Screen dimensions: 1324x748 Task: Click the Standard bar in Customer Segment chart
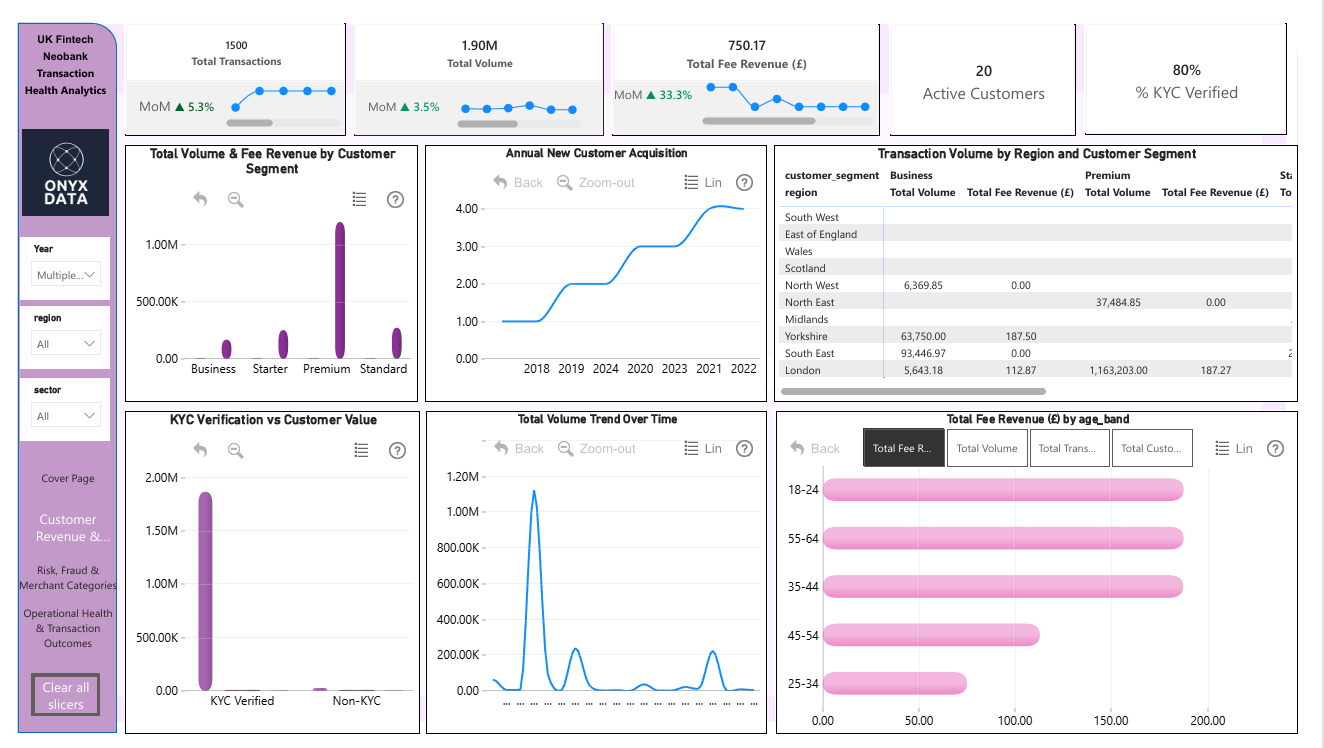[397, 343]
